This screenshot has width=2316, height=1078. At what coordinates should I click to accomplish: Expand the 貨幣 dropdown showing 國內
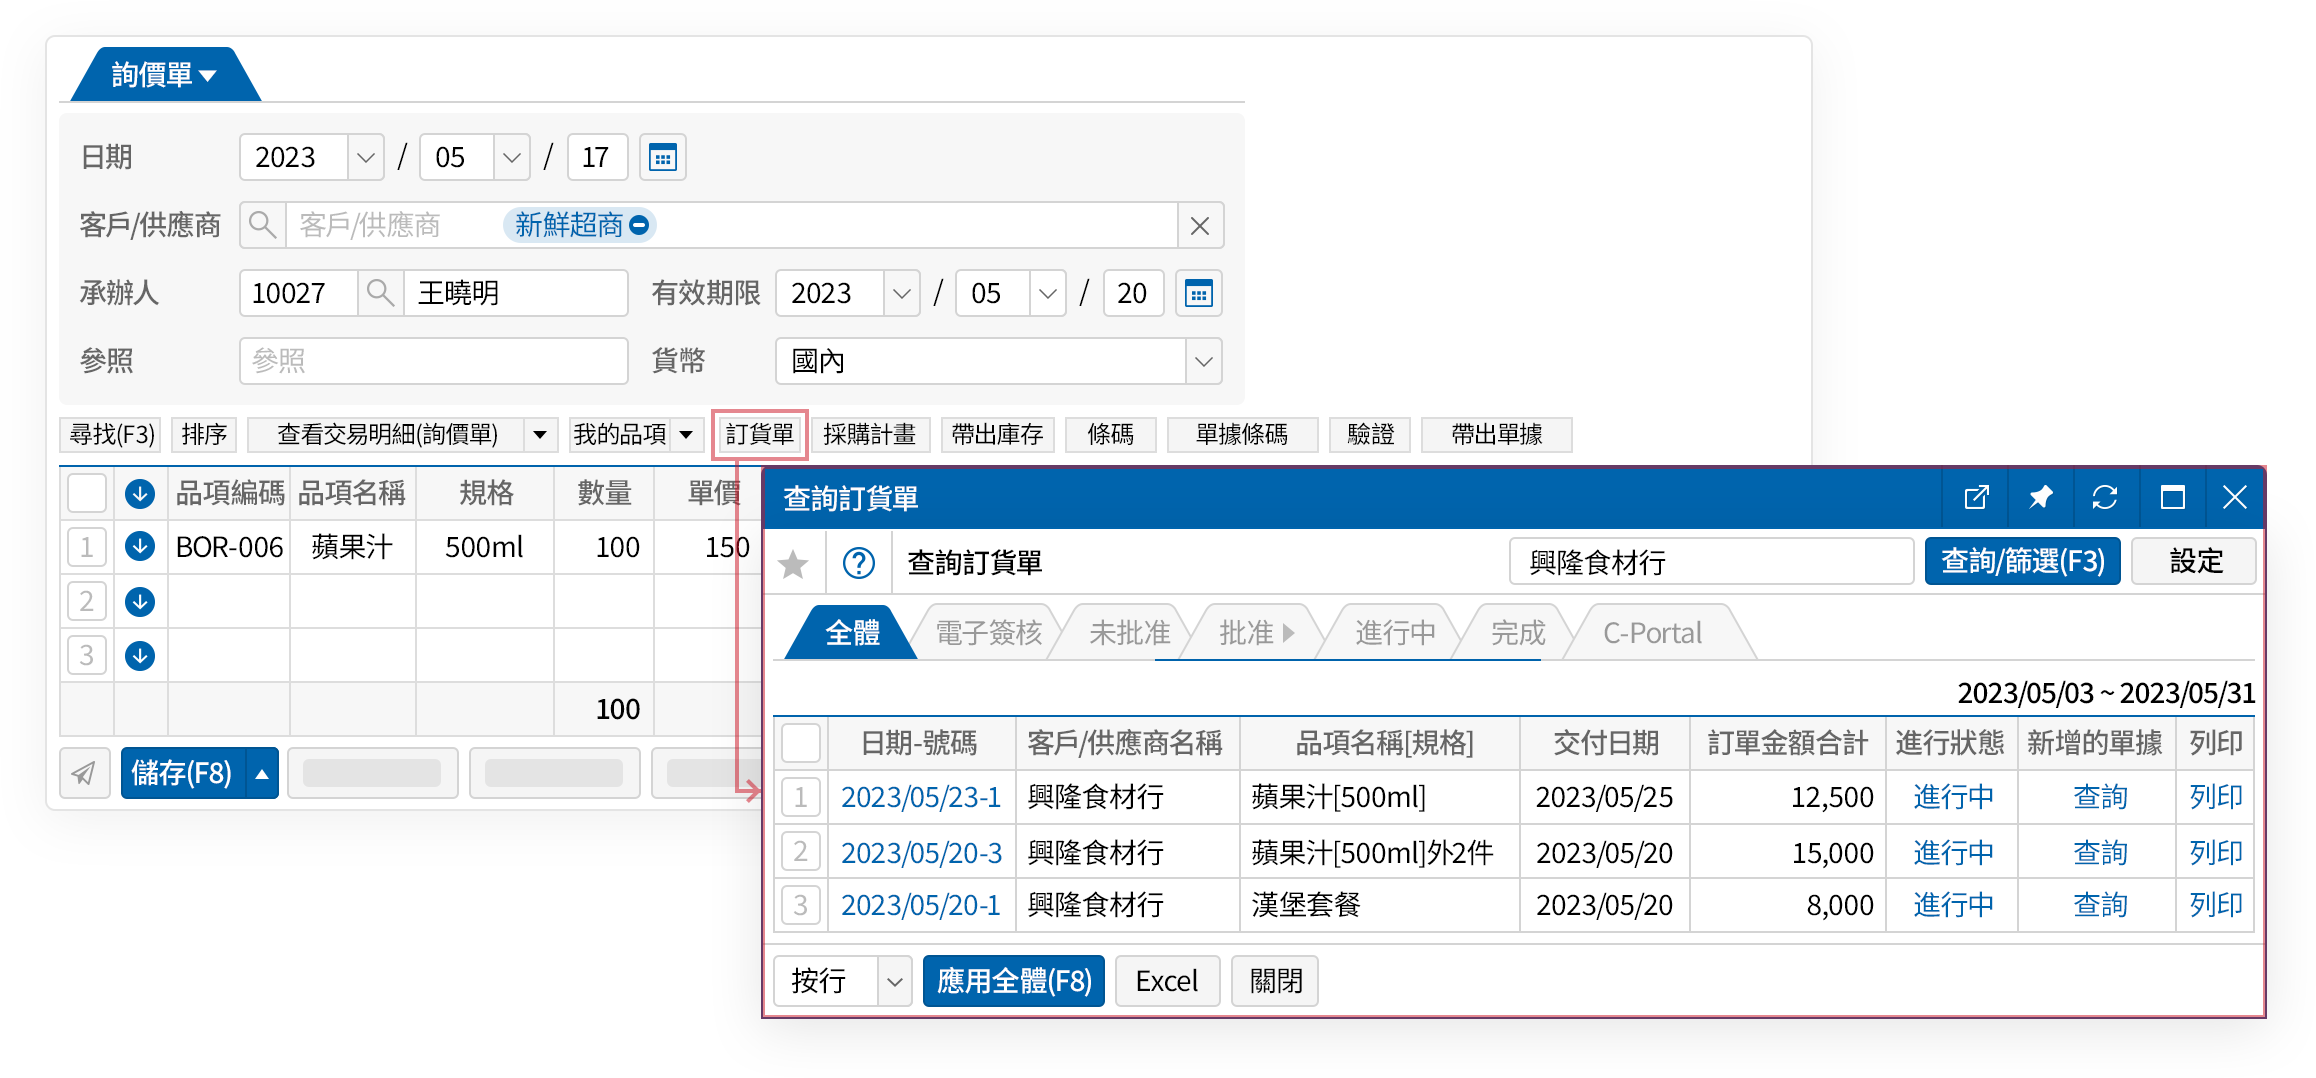click(1203, 361)
